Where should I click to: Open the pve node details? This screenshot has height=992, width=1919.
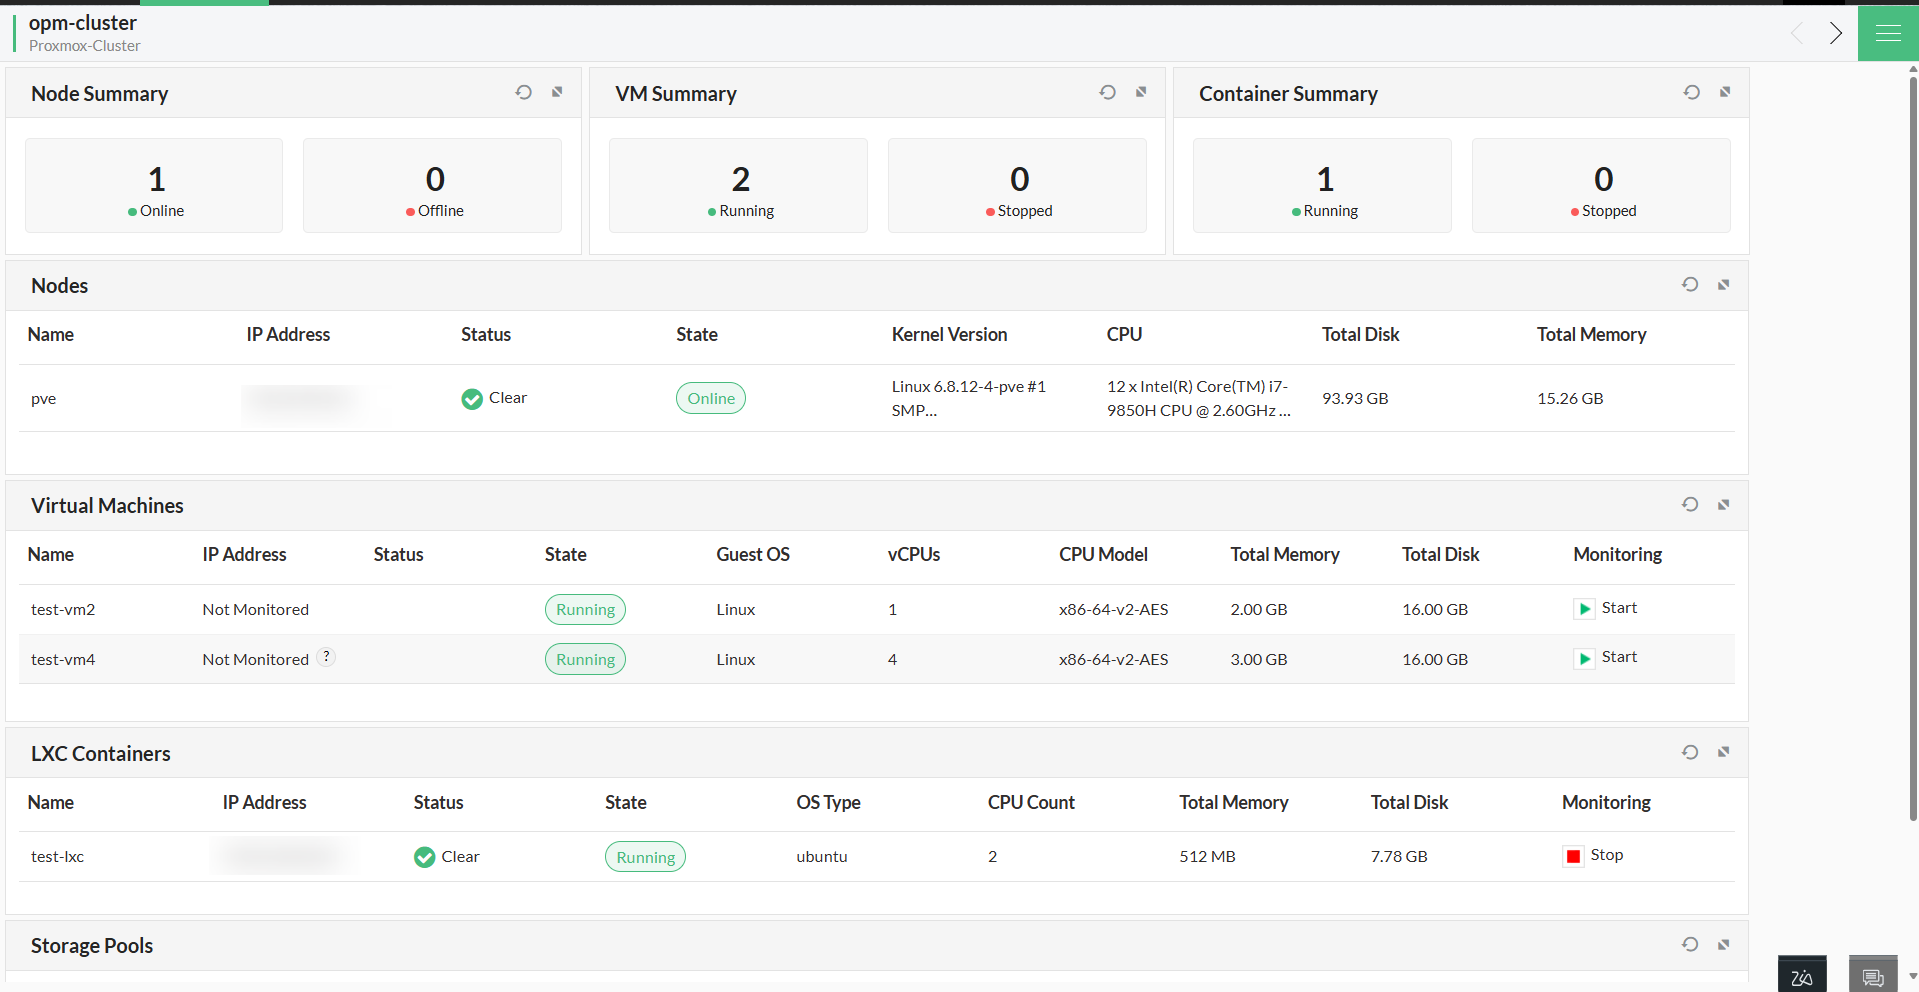(43, 398)
